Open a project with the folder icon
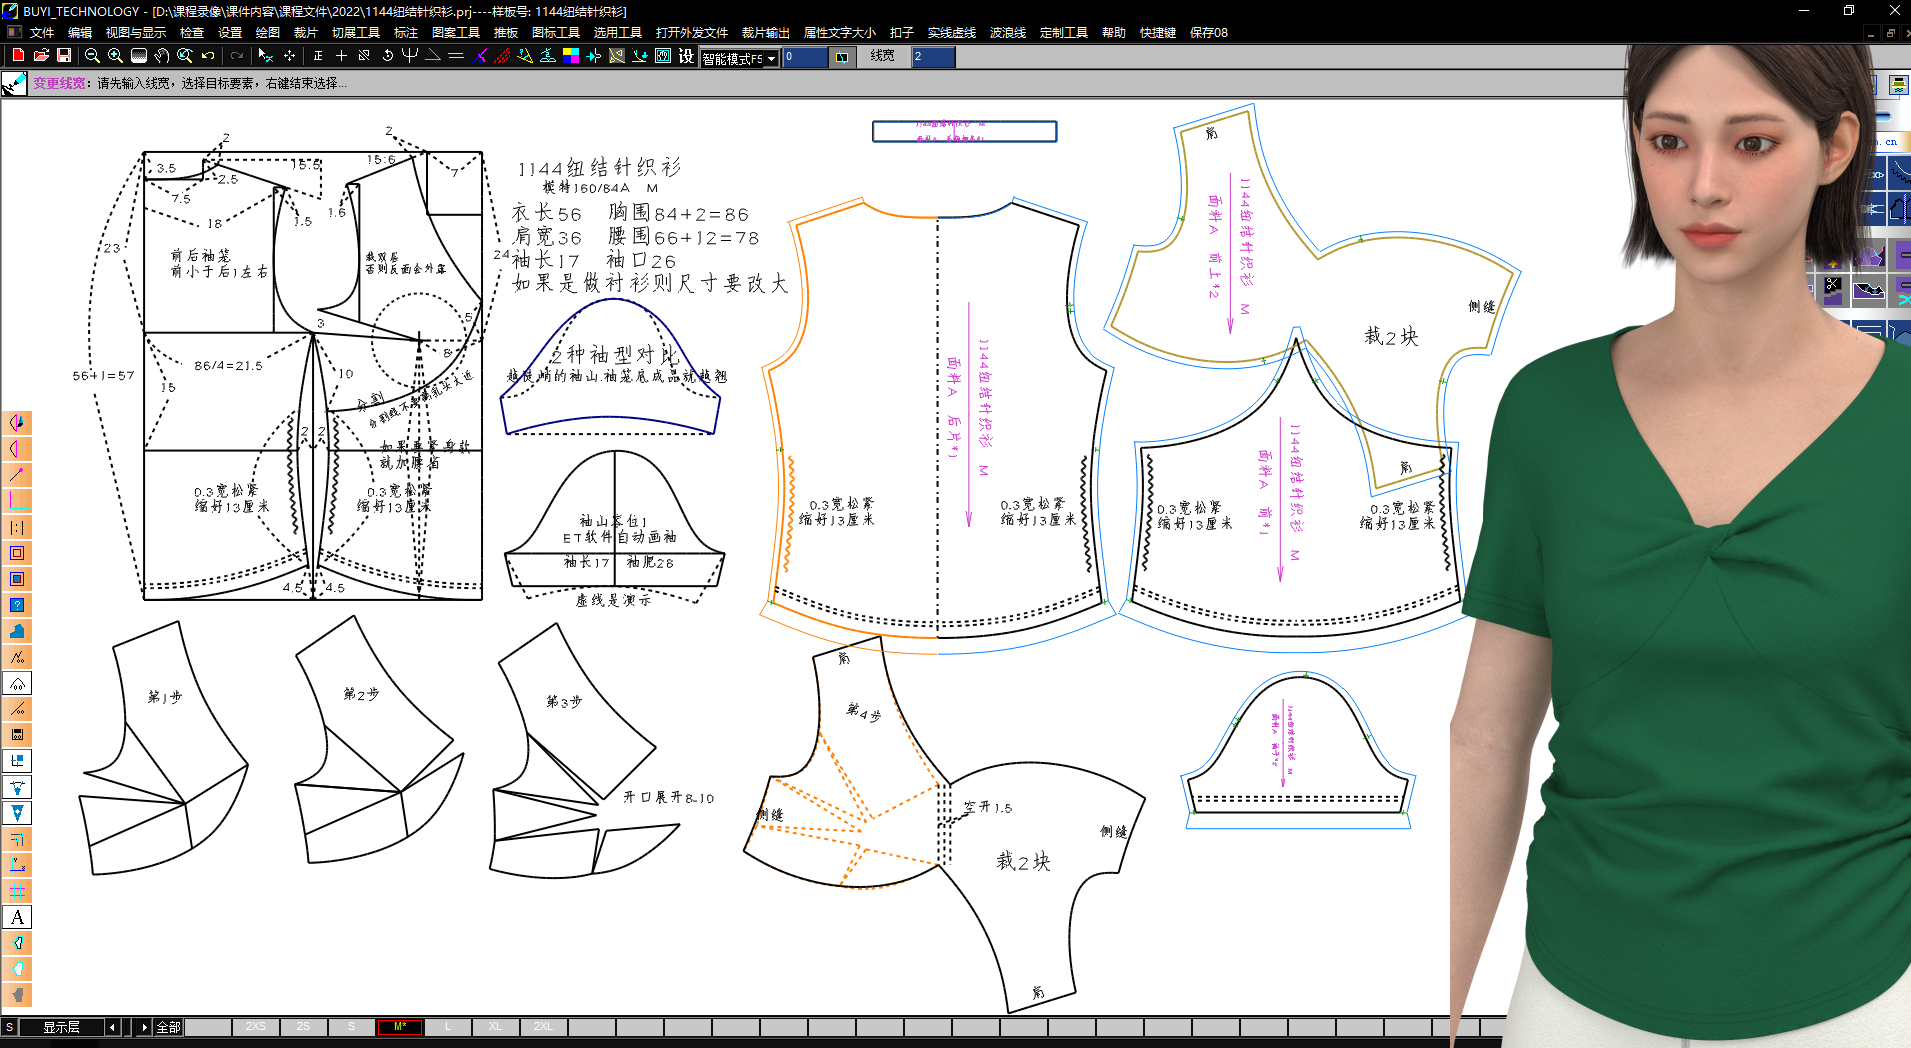Viewport: 1911px width, 1048px height. click(x=41, y=56)
